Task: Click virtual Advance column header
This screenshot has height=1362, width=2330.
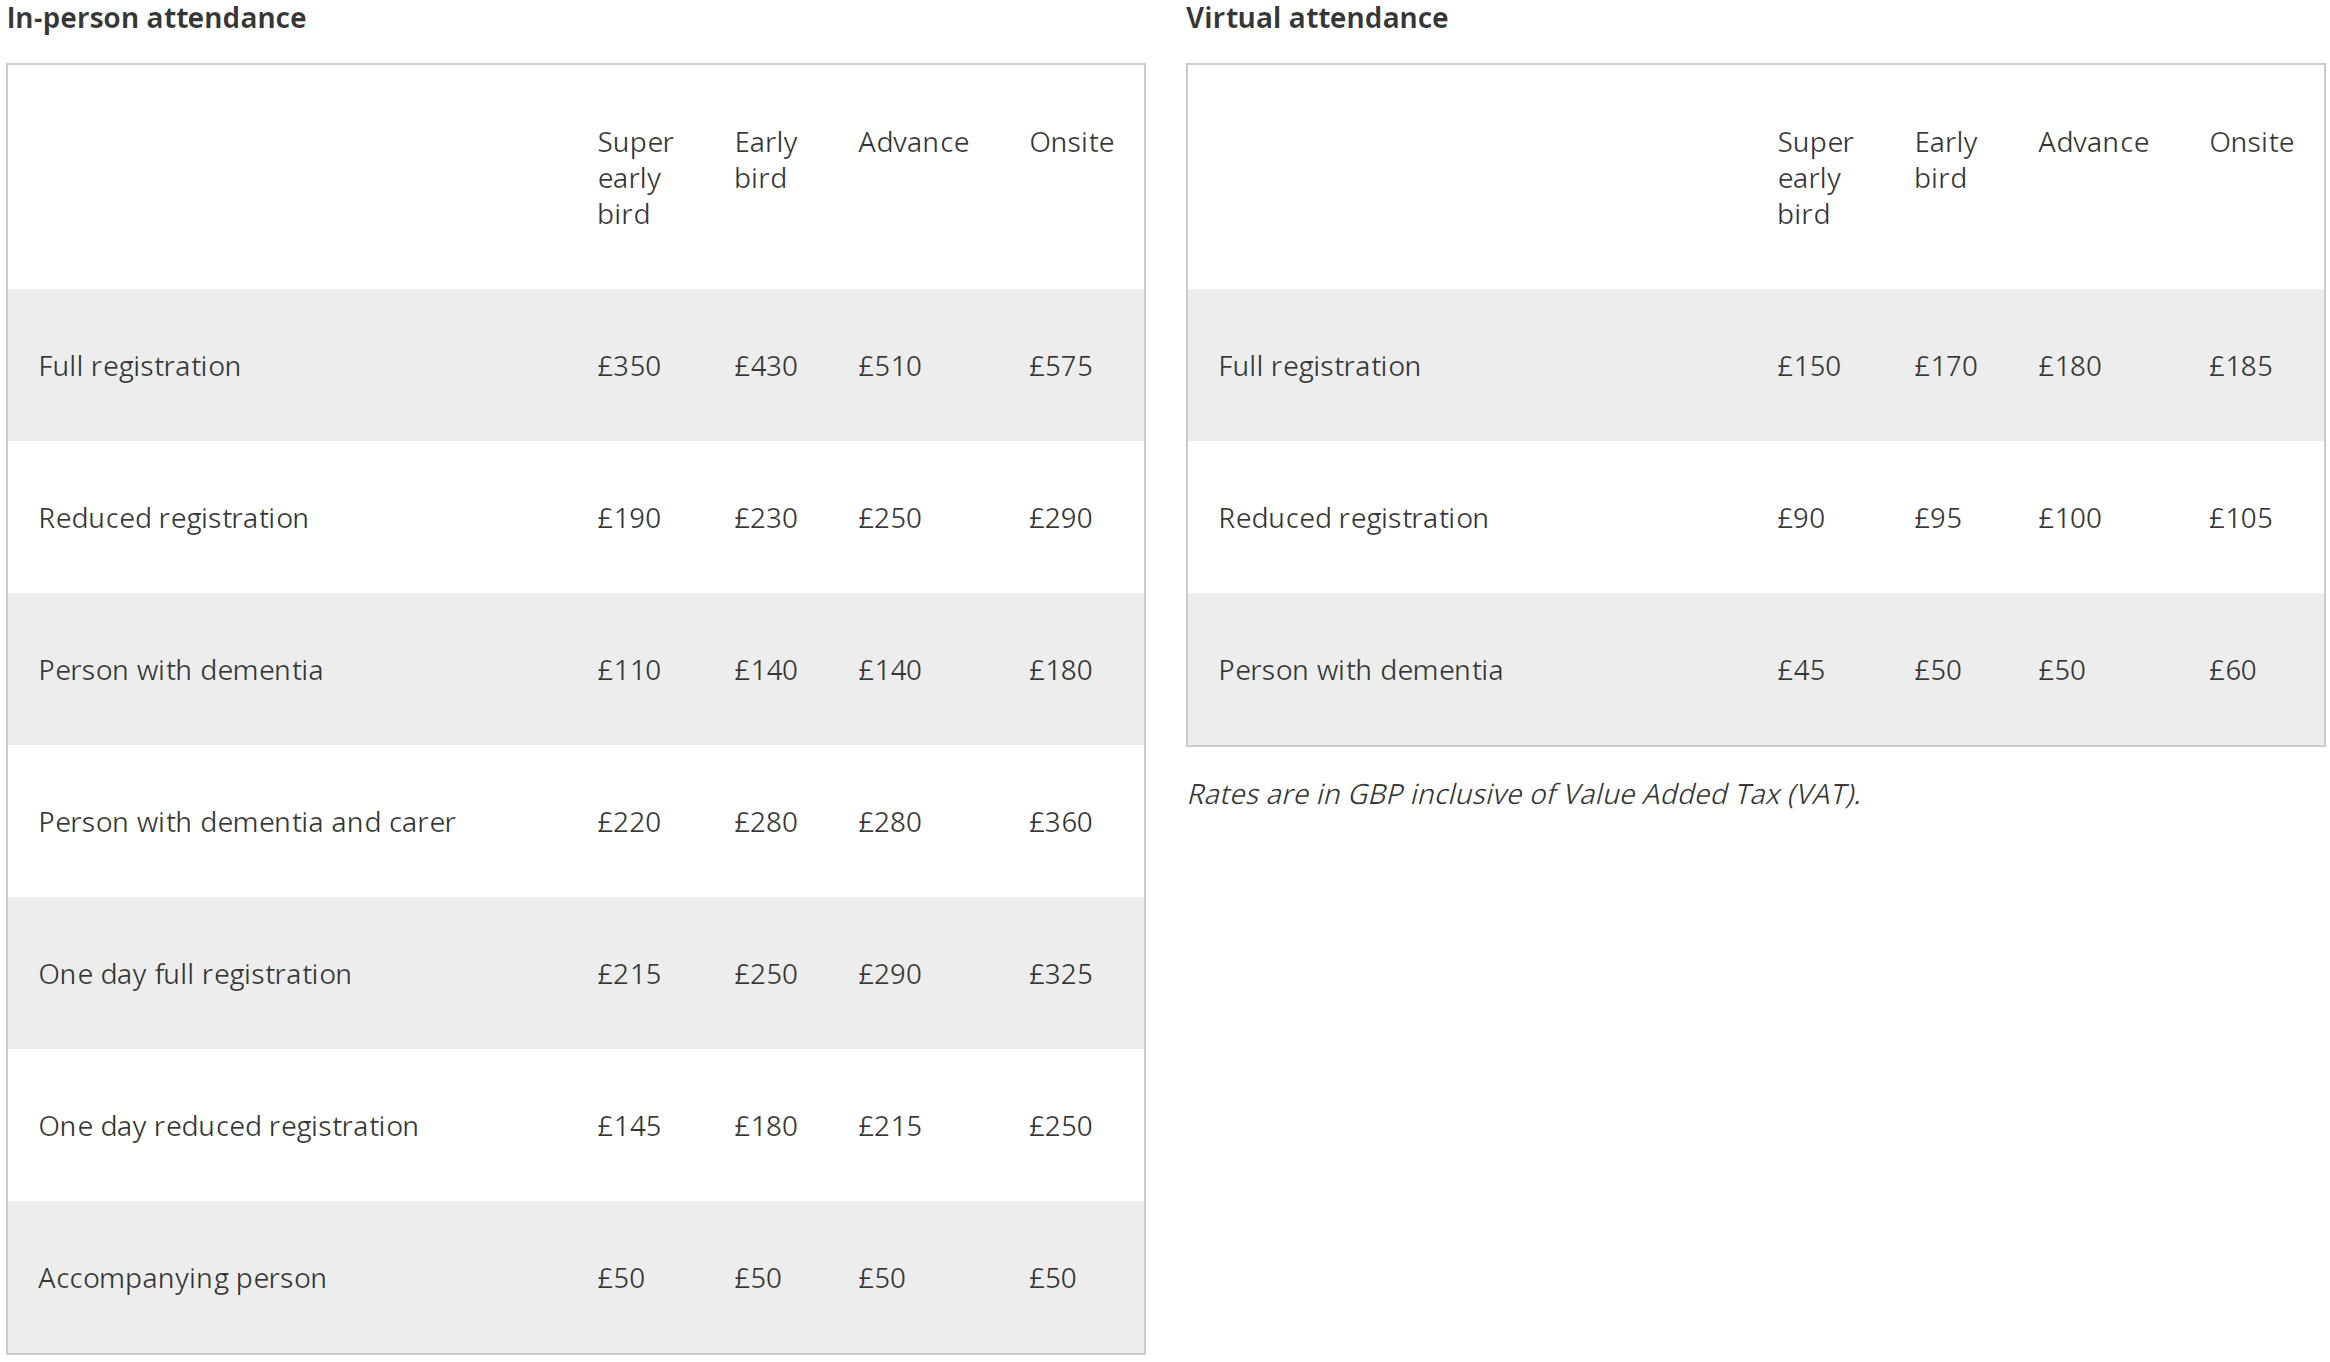Action: click(x=2093, y=142)
